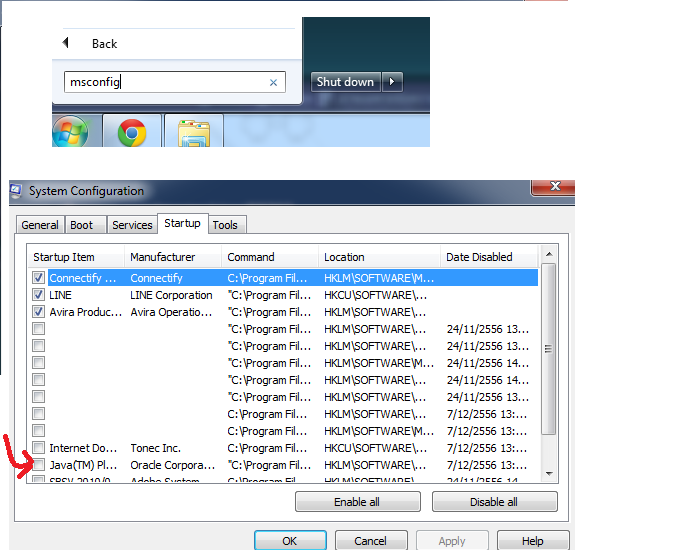The width and height of the screenshot is (689, 550).
Task: Click the 'HKCU\SOFTWARE\...' location in LINE row
Action: coord(376,295)
